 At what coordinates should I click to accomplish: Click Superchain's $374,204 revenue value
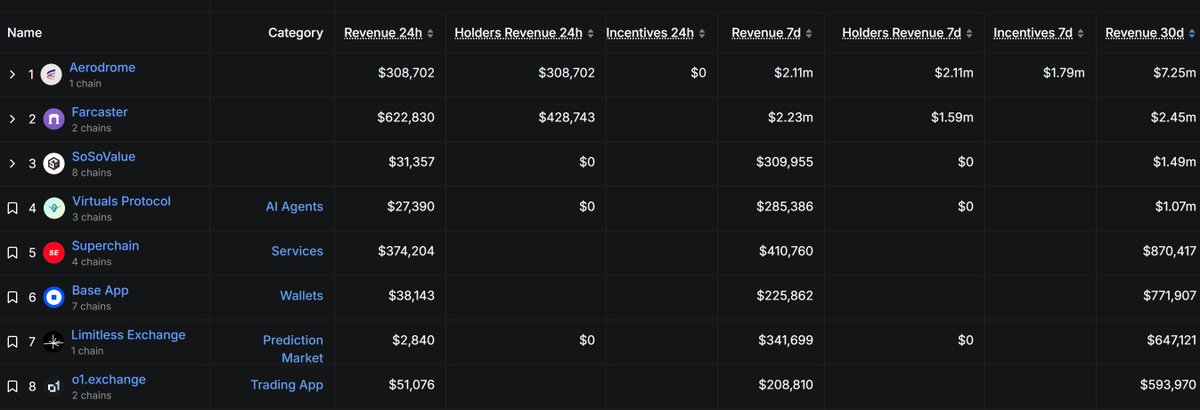pyautogui.click(x=406, y=252)
